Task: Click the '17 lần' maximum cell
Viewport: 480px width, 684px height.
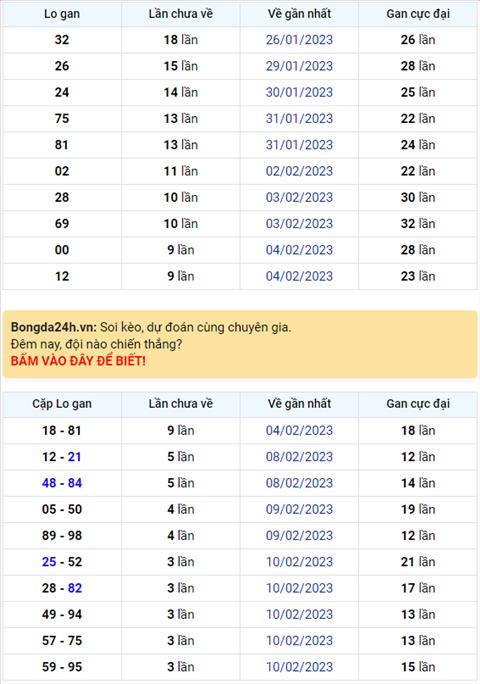Action: (x=418, y=588)
